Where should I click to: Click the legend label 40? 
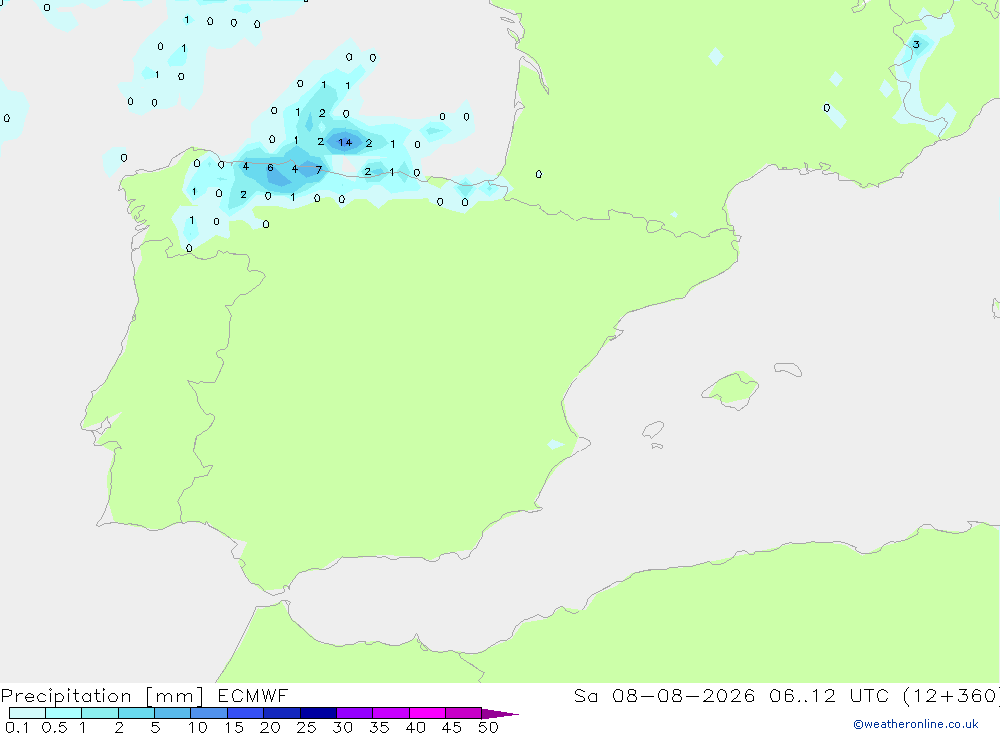(415, 727)
